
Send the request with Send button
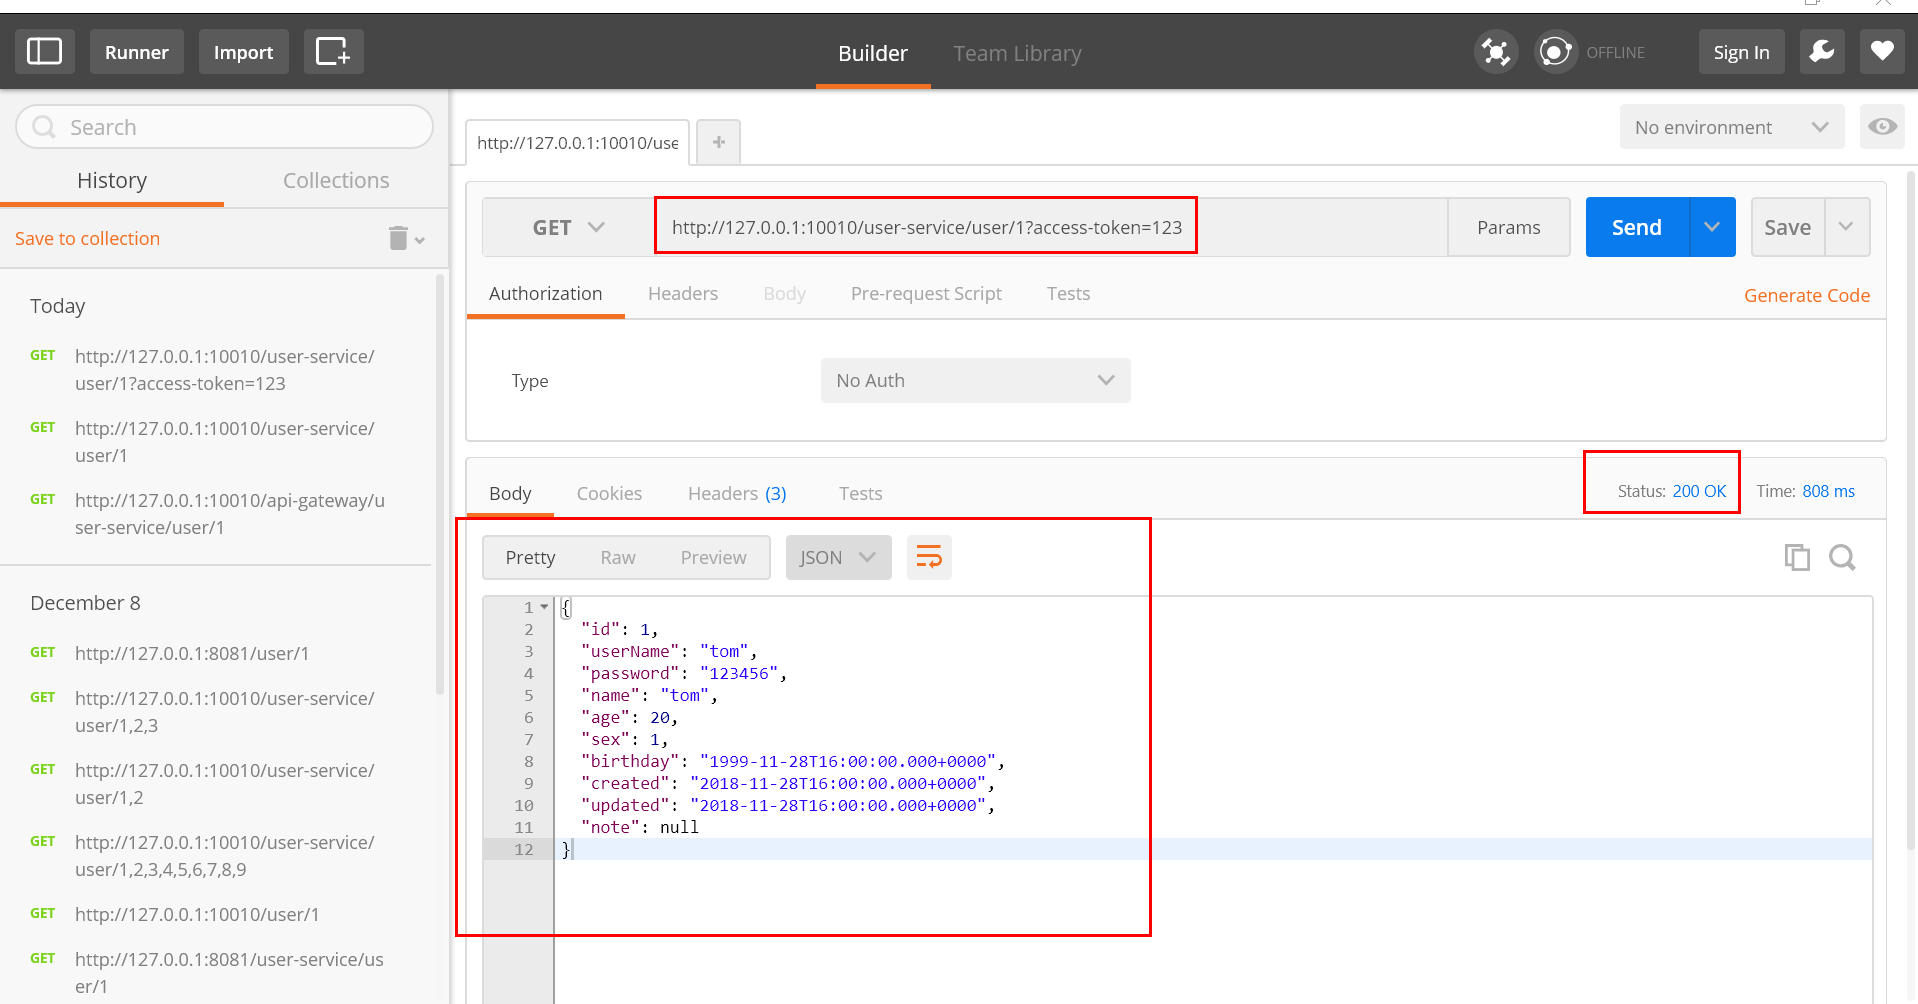1637,228
